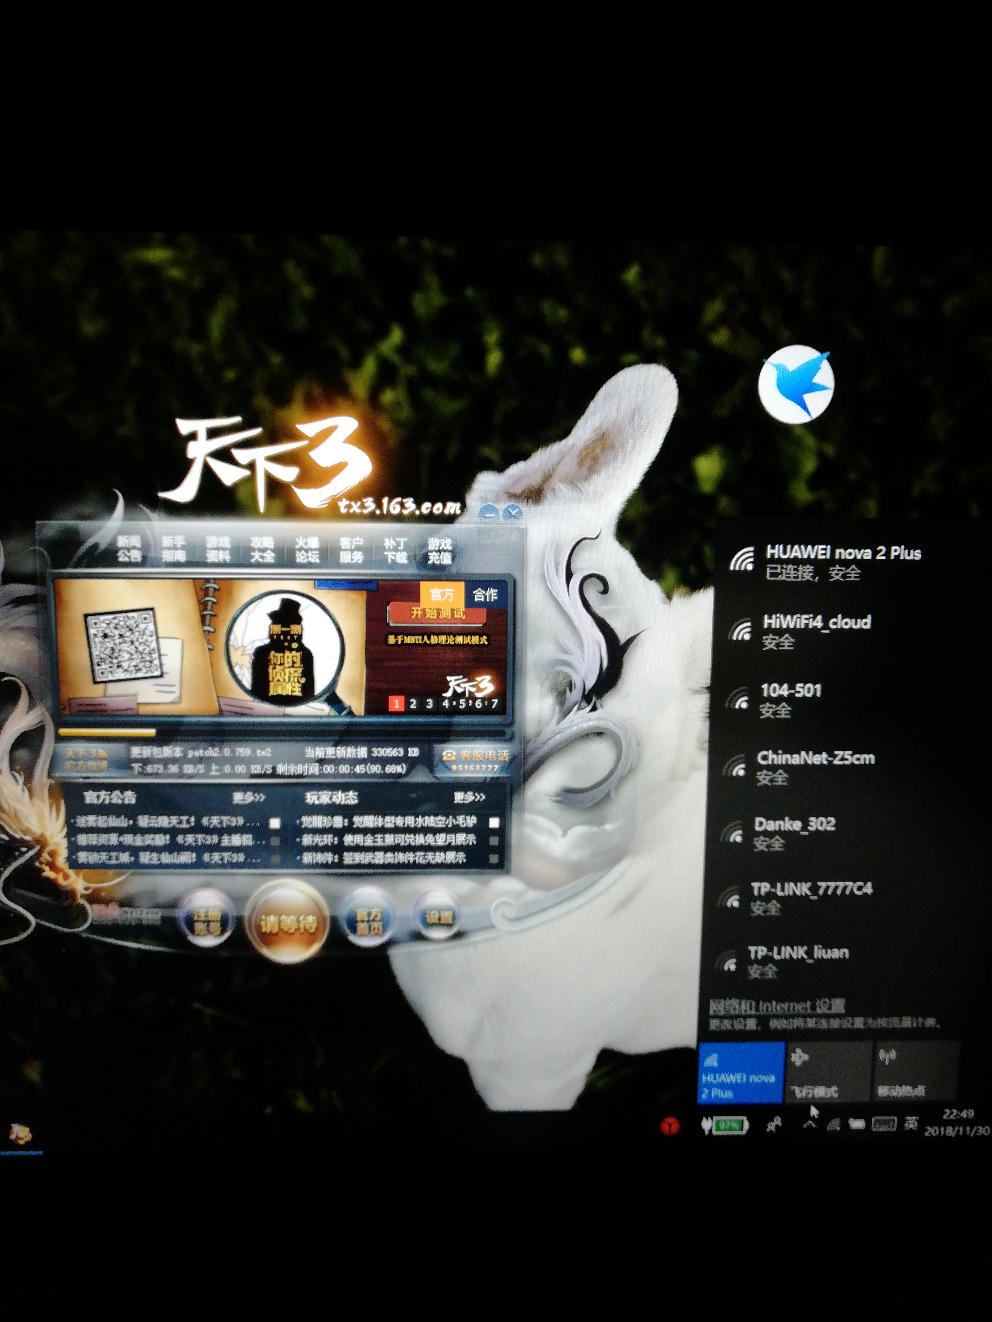Switch to the 合作 banner tab
Viewport: 992px width, 1322px height.
(485, 594)
